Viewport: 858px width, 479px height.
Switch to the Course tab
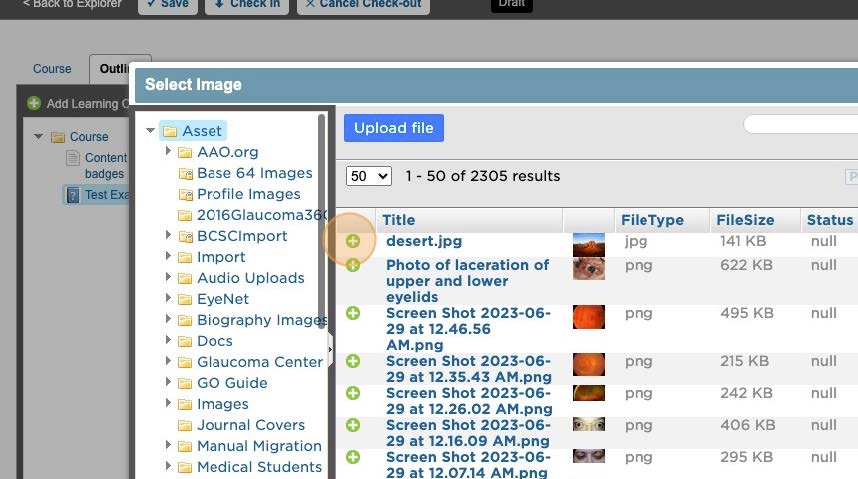(x=52, y=69)
